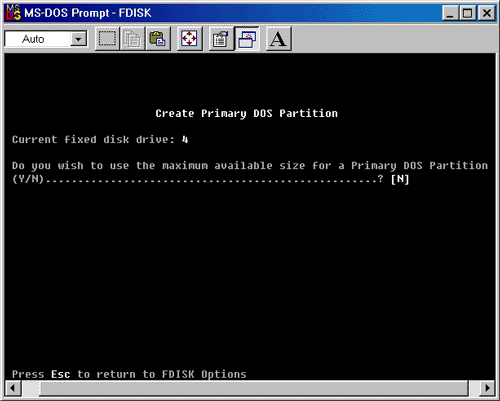Viewport: 500px width, 401px height.
Task: Click 'Create Primary DOS Partition' heading text
Action: tap(246, 113)
